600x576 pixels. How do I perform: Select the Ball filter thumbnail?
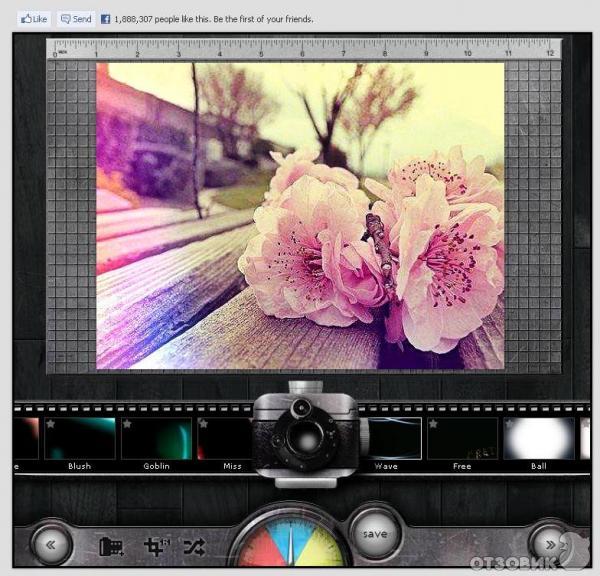click(x=538, y=439)
